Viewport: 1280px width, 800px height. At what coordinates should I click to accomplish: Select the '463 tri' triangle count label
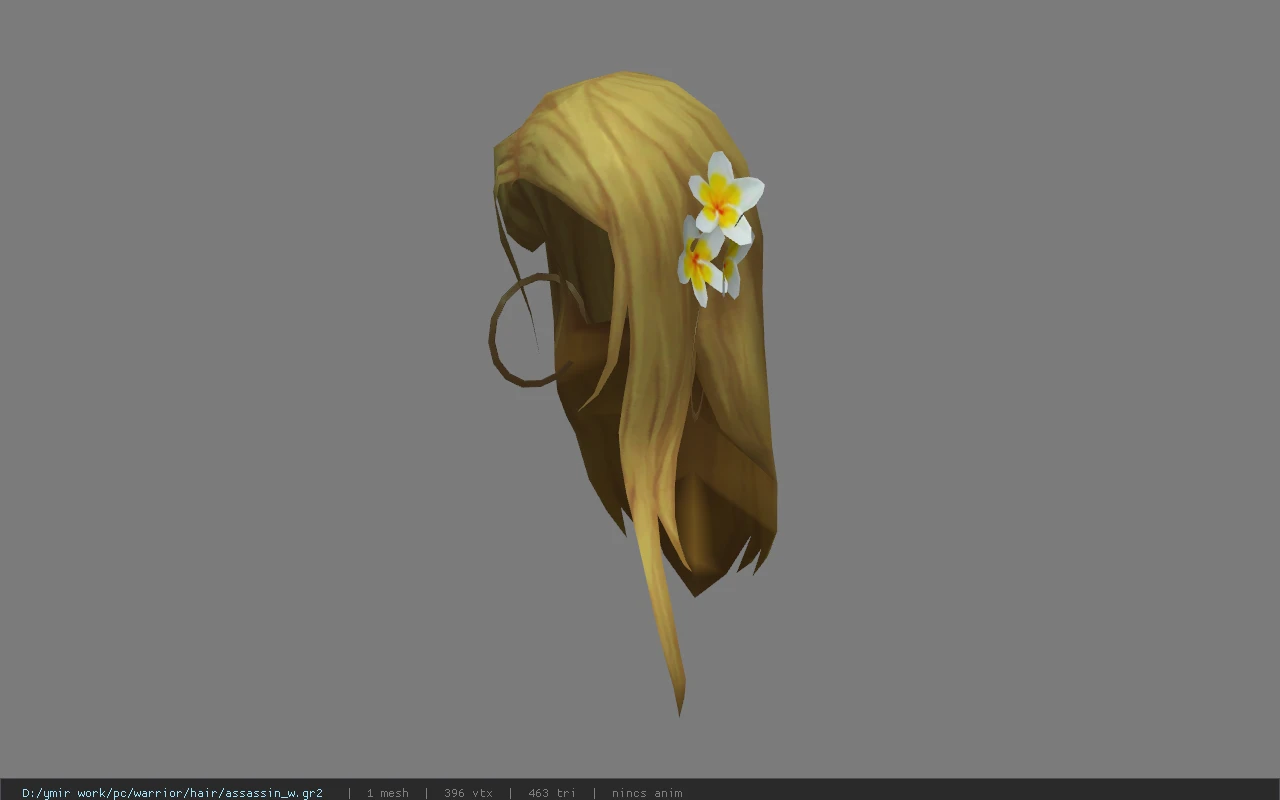tap(552, 792)
